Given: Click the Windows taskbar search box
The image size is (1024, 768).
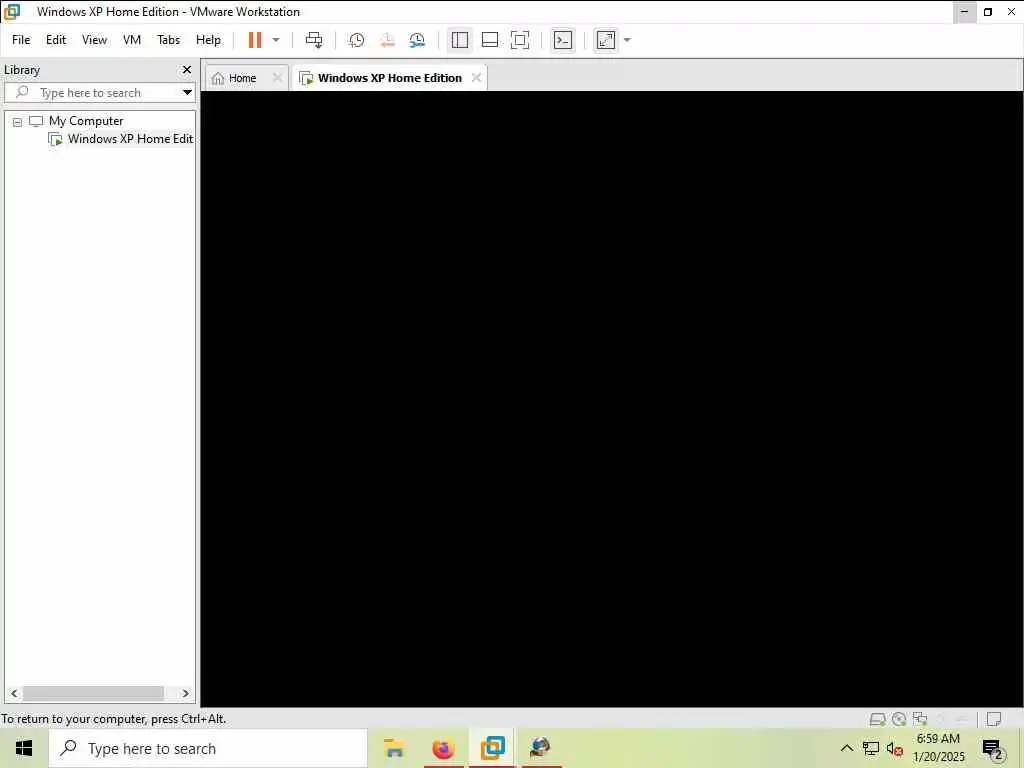Looking at the screenshot, I should (x=208, y=748).
